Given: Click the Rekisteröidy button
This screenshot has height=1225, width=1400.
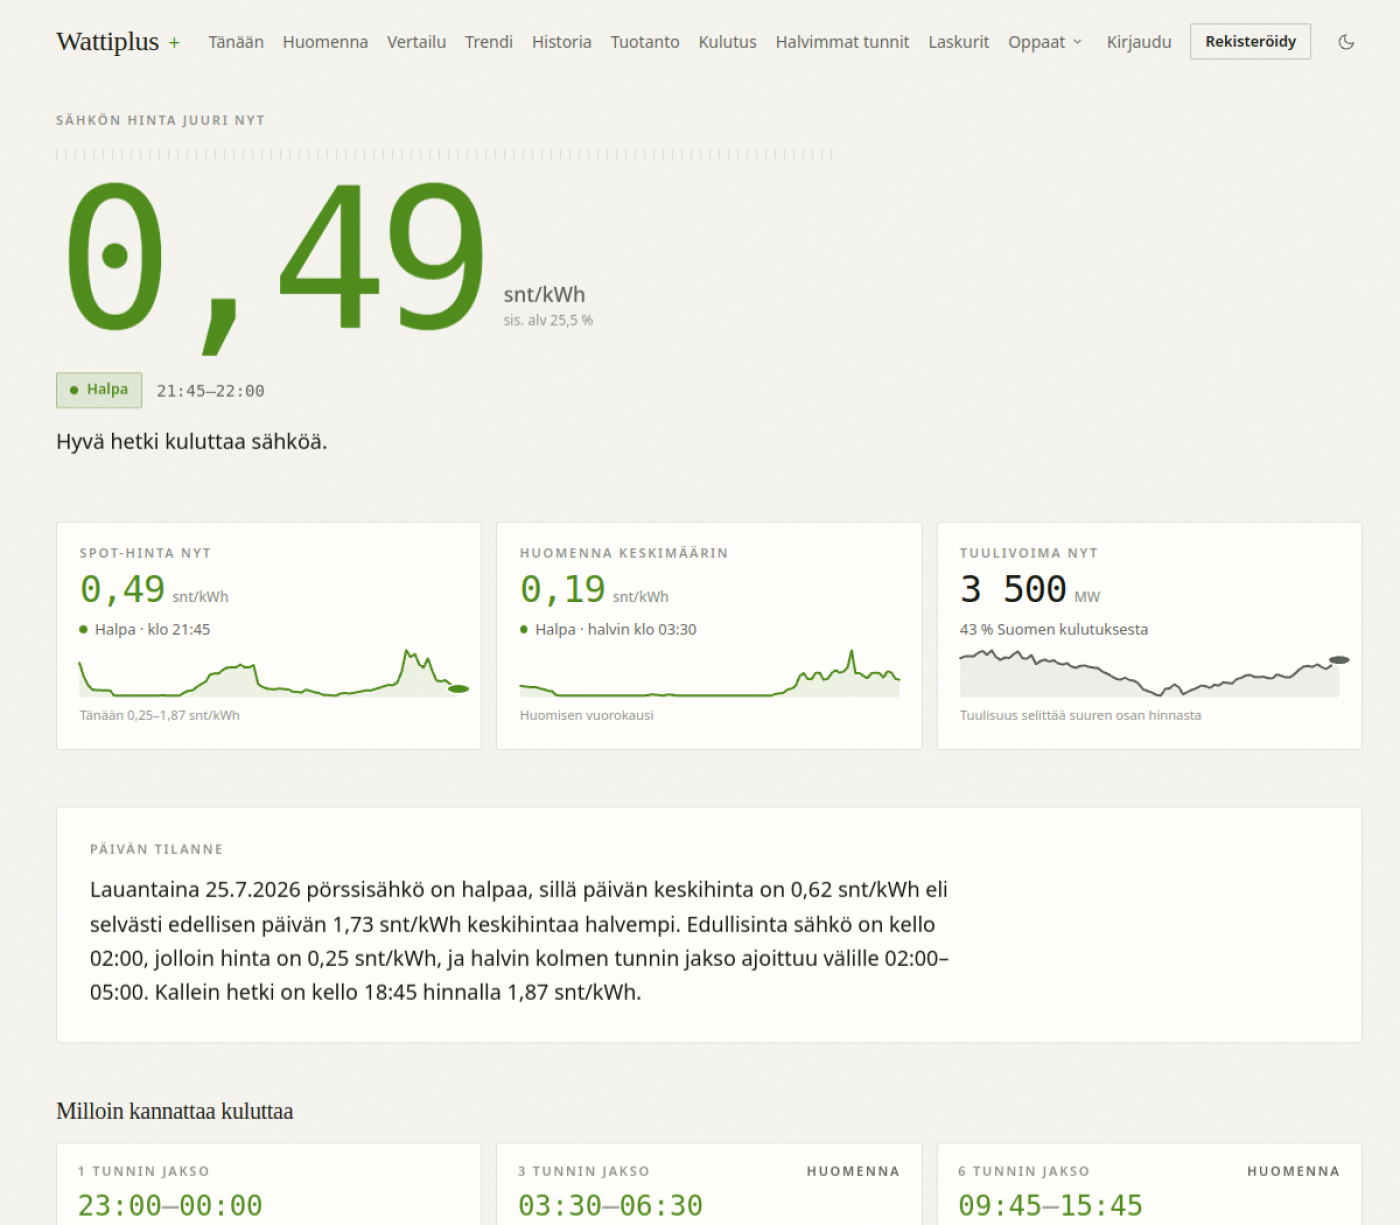Looking at the screenshot, I should click(x=1250, y=42).
